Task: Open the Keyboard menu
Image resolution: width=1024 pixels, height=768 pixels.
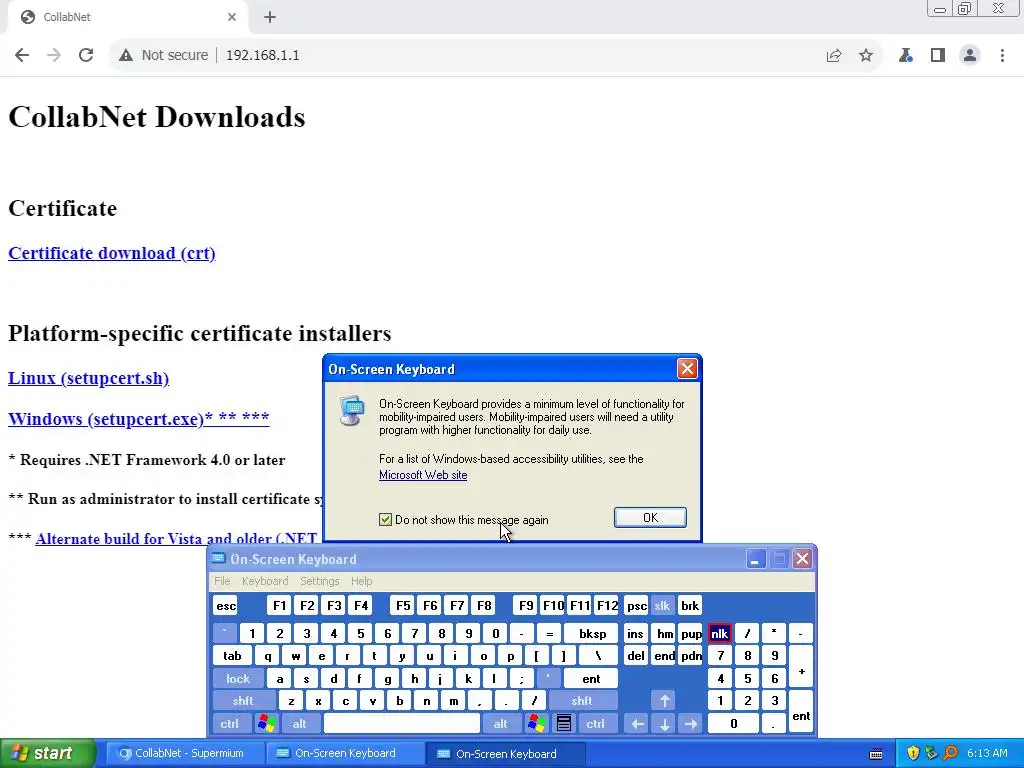Action: 264,581
